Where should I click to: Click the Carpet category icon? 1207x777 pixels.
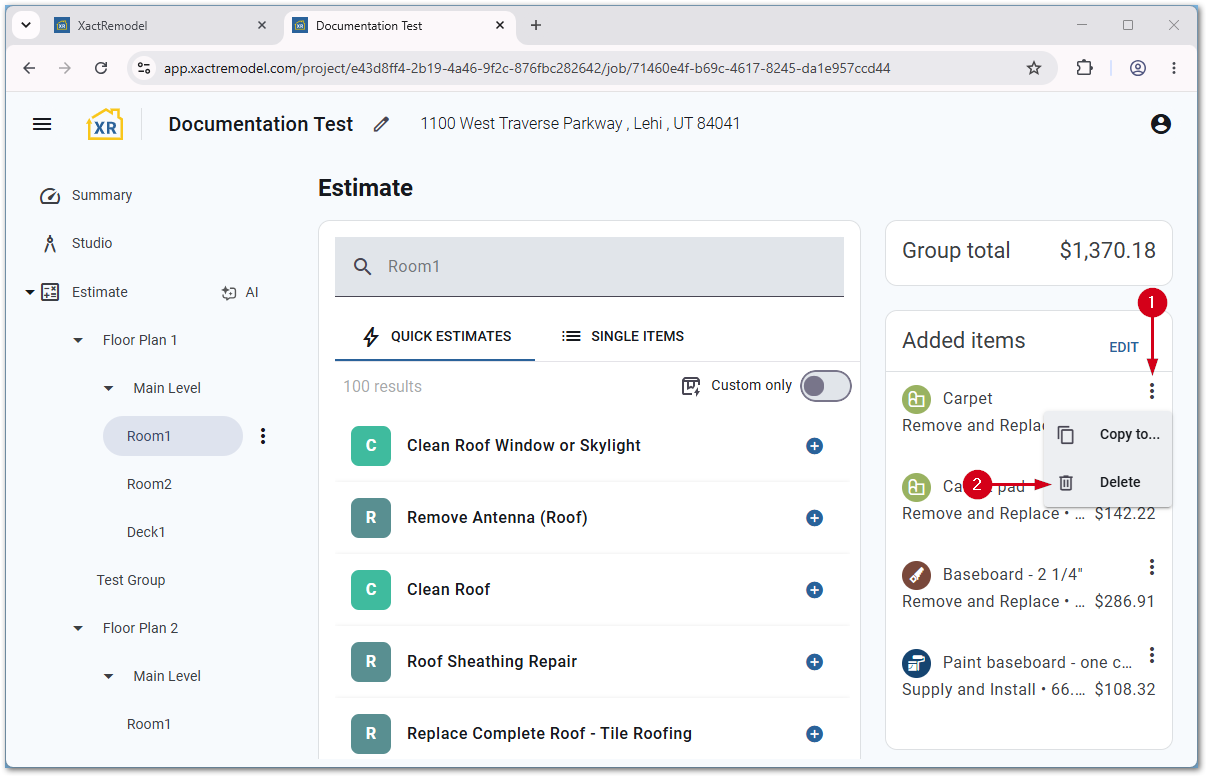click(x=916, y=399)
